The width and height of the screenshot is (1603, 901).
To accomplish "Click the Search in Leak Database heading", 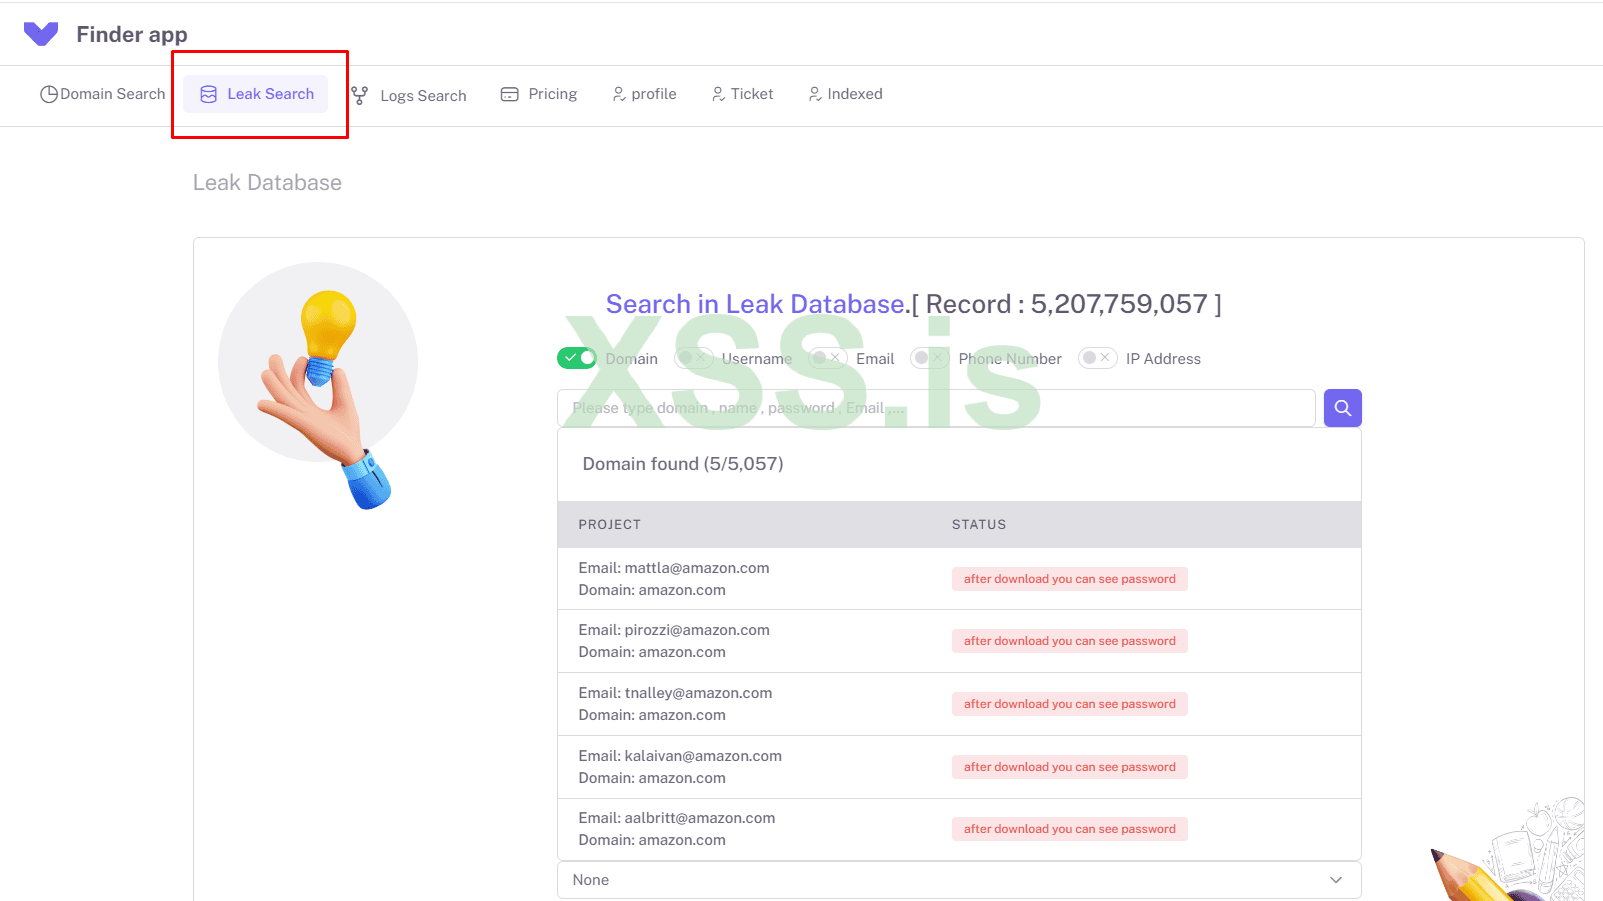I will [x=756, y=304].
